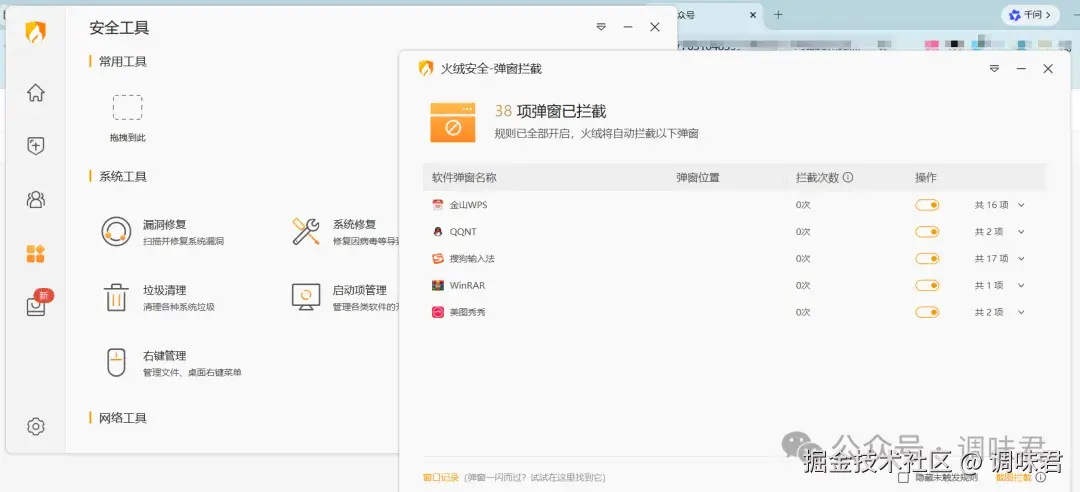Image resolution: width=1080 pixels, height=492 pixels.
Task: Toggle popup blocking for QQNT
Action: (x=927, y=232)
